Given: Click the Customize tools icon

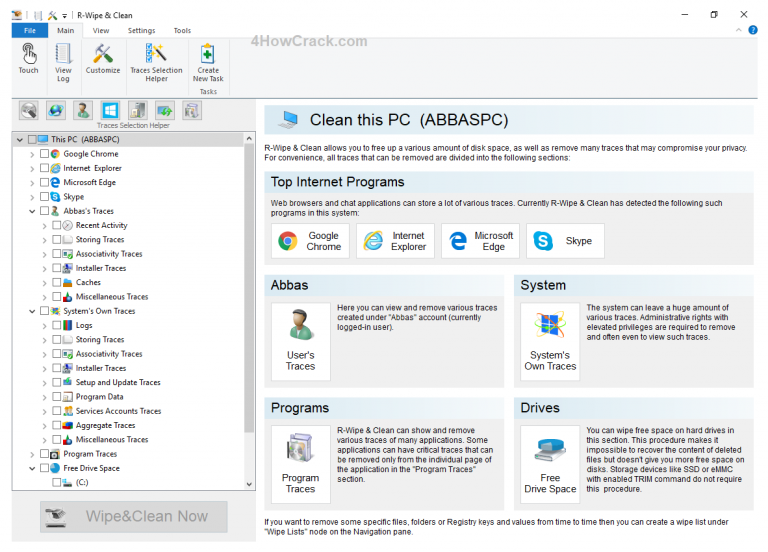Looking at the screenshot, I should pyautogui.click(x=103, y=59).
